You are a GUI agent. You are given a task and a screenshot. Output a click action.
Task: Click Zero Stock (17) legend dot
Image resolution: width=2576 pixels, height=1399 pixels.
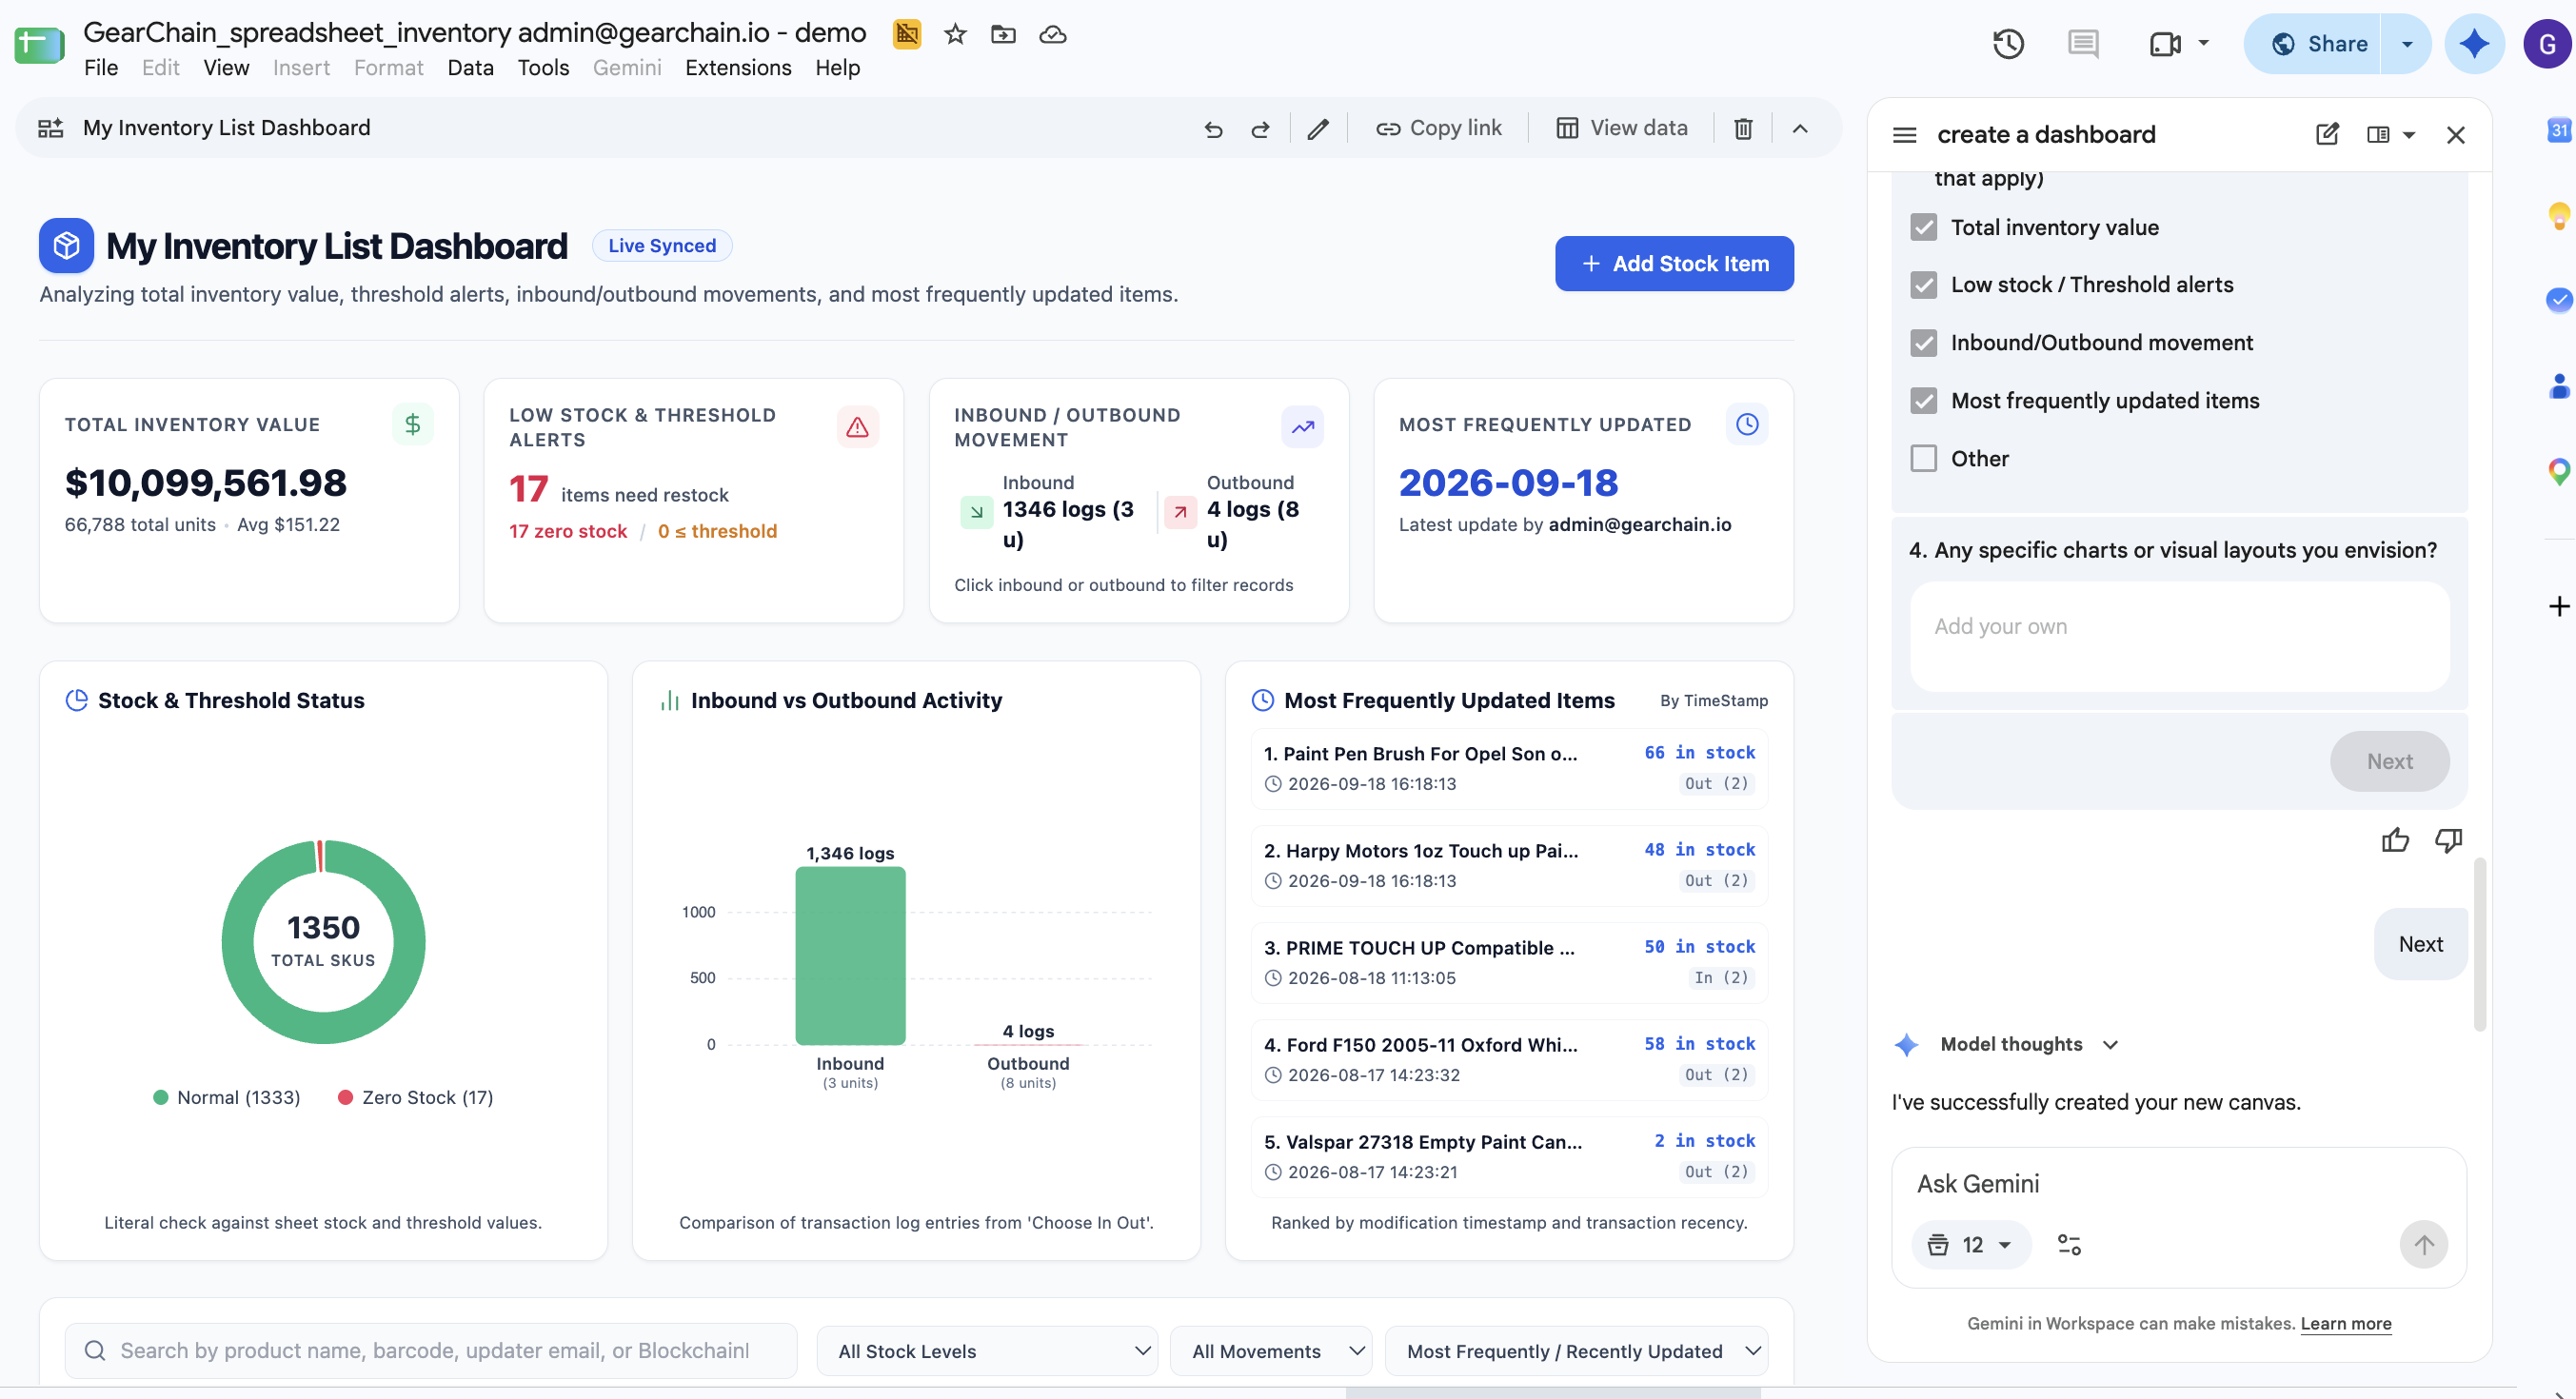(346, 1098)
